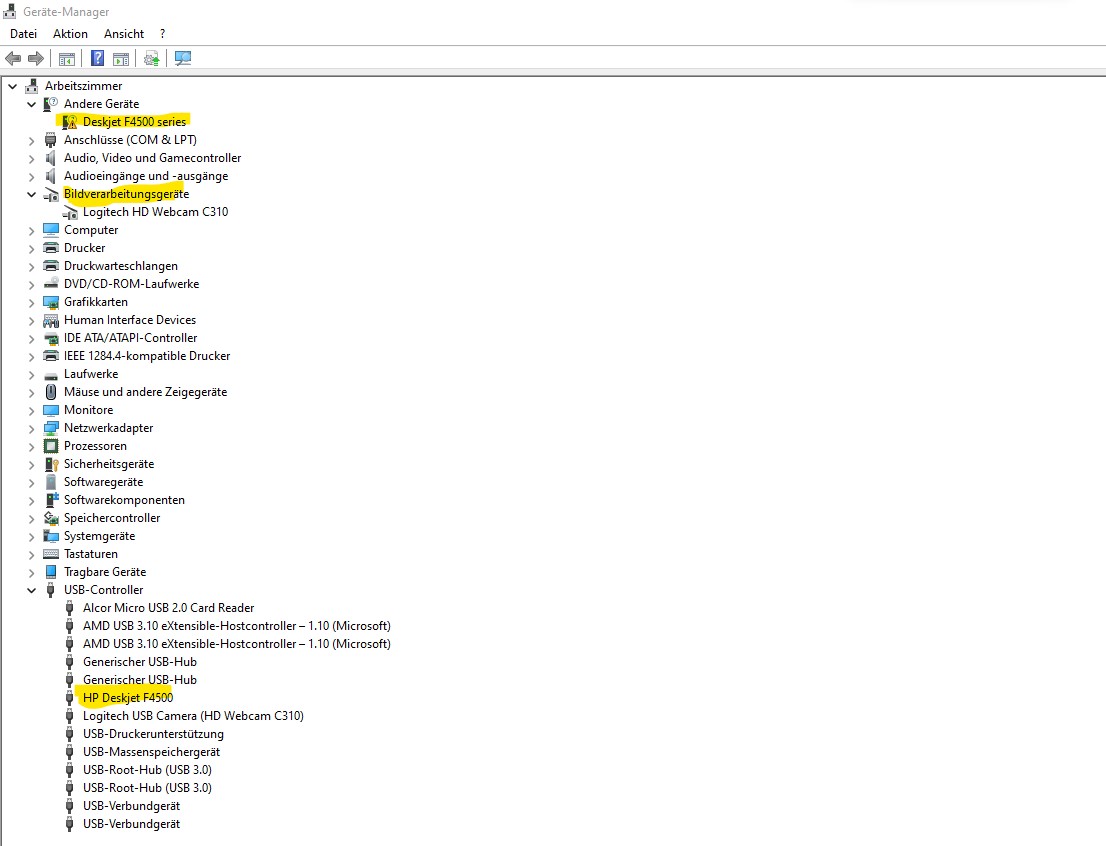Click the Arbeitszimmer computer icon

pos(32,86)
